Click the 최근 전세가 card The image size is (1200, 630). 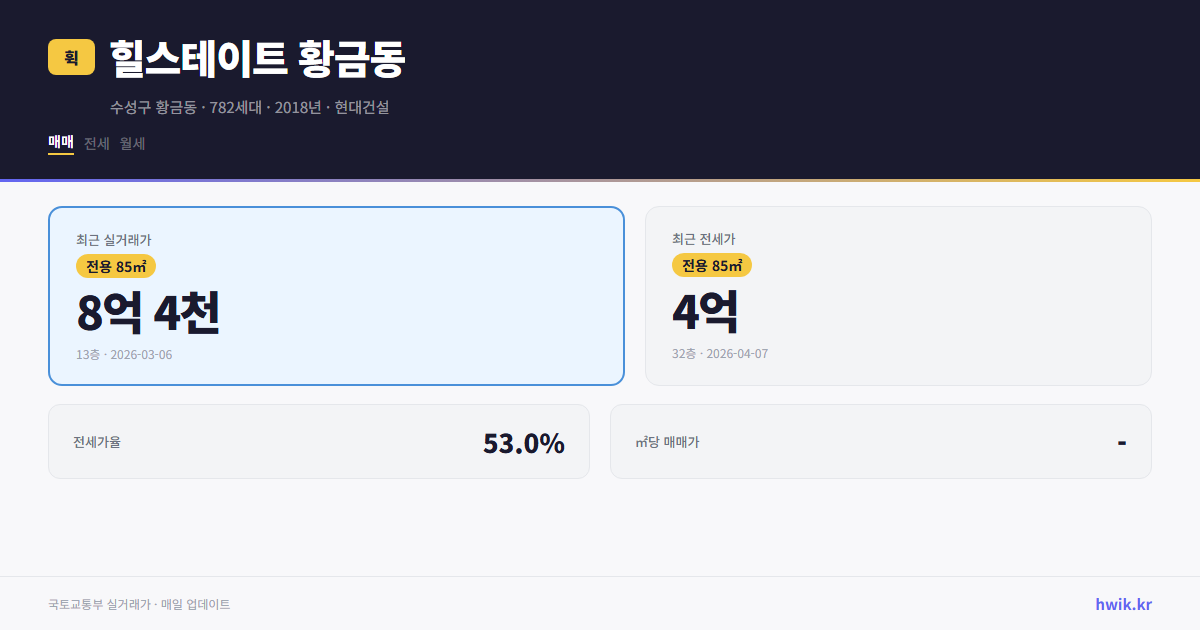898,295
